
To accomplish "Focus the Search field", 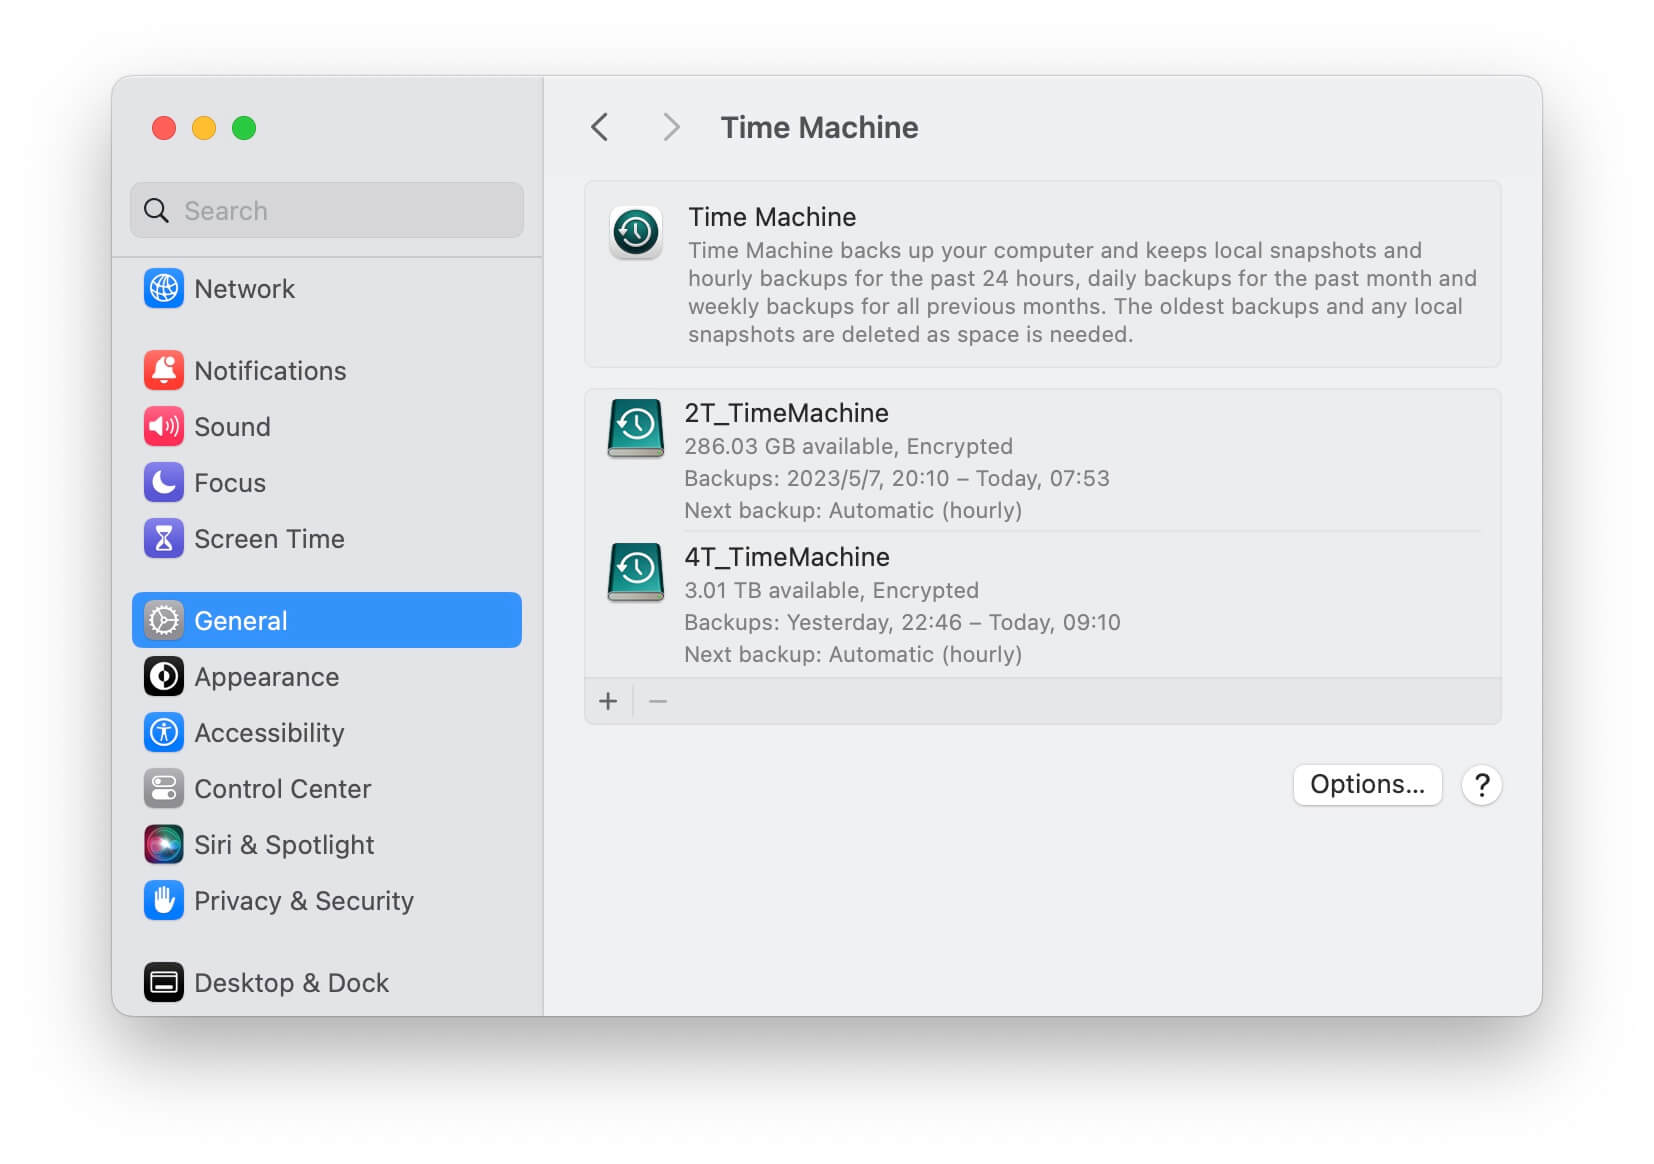I will [327, 211].
